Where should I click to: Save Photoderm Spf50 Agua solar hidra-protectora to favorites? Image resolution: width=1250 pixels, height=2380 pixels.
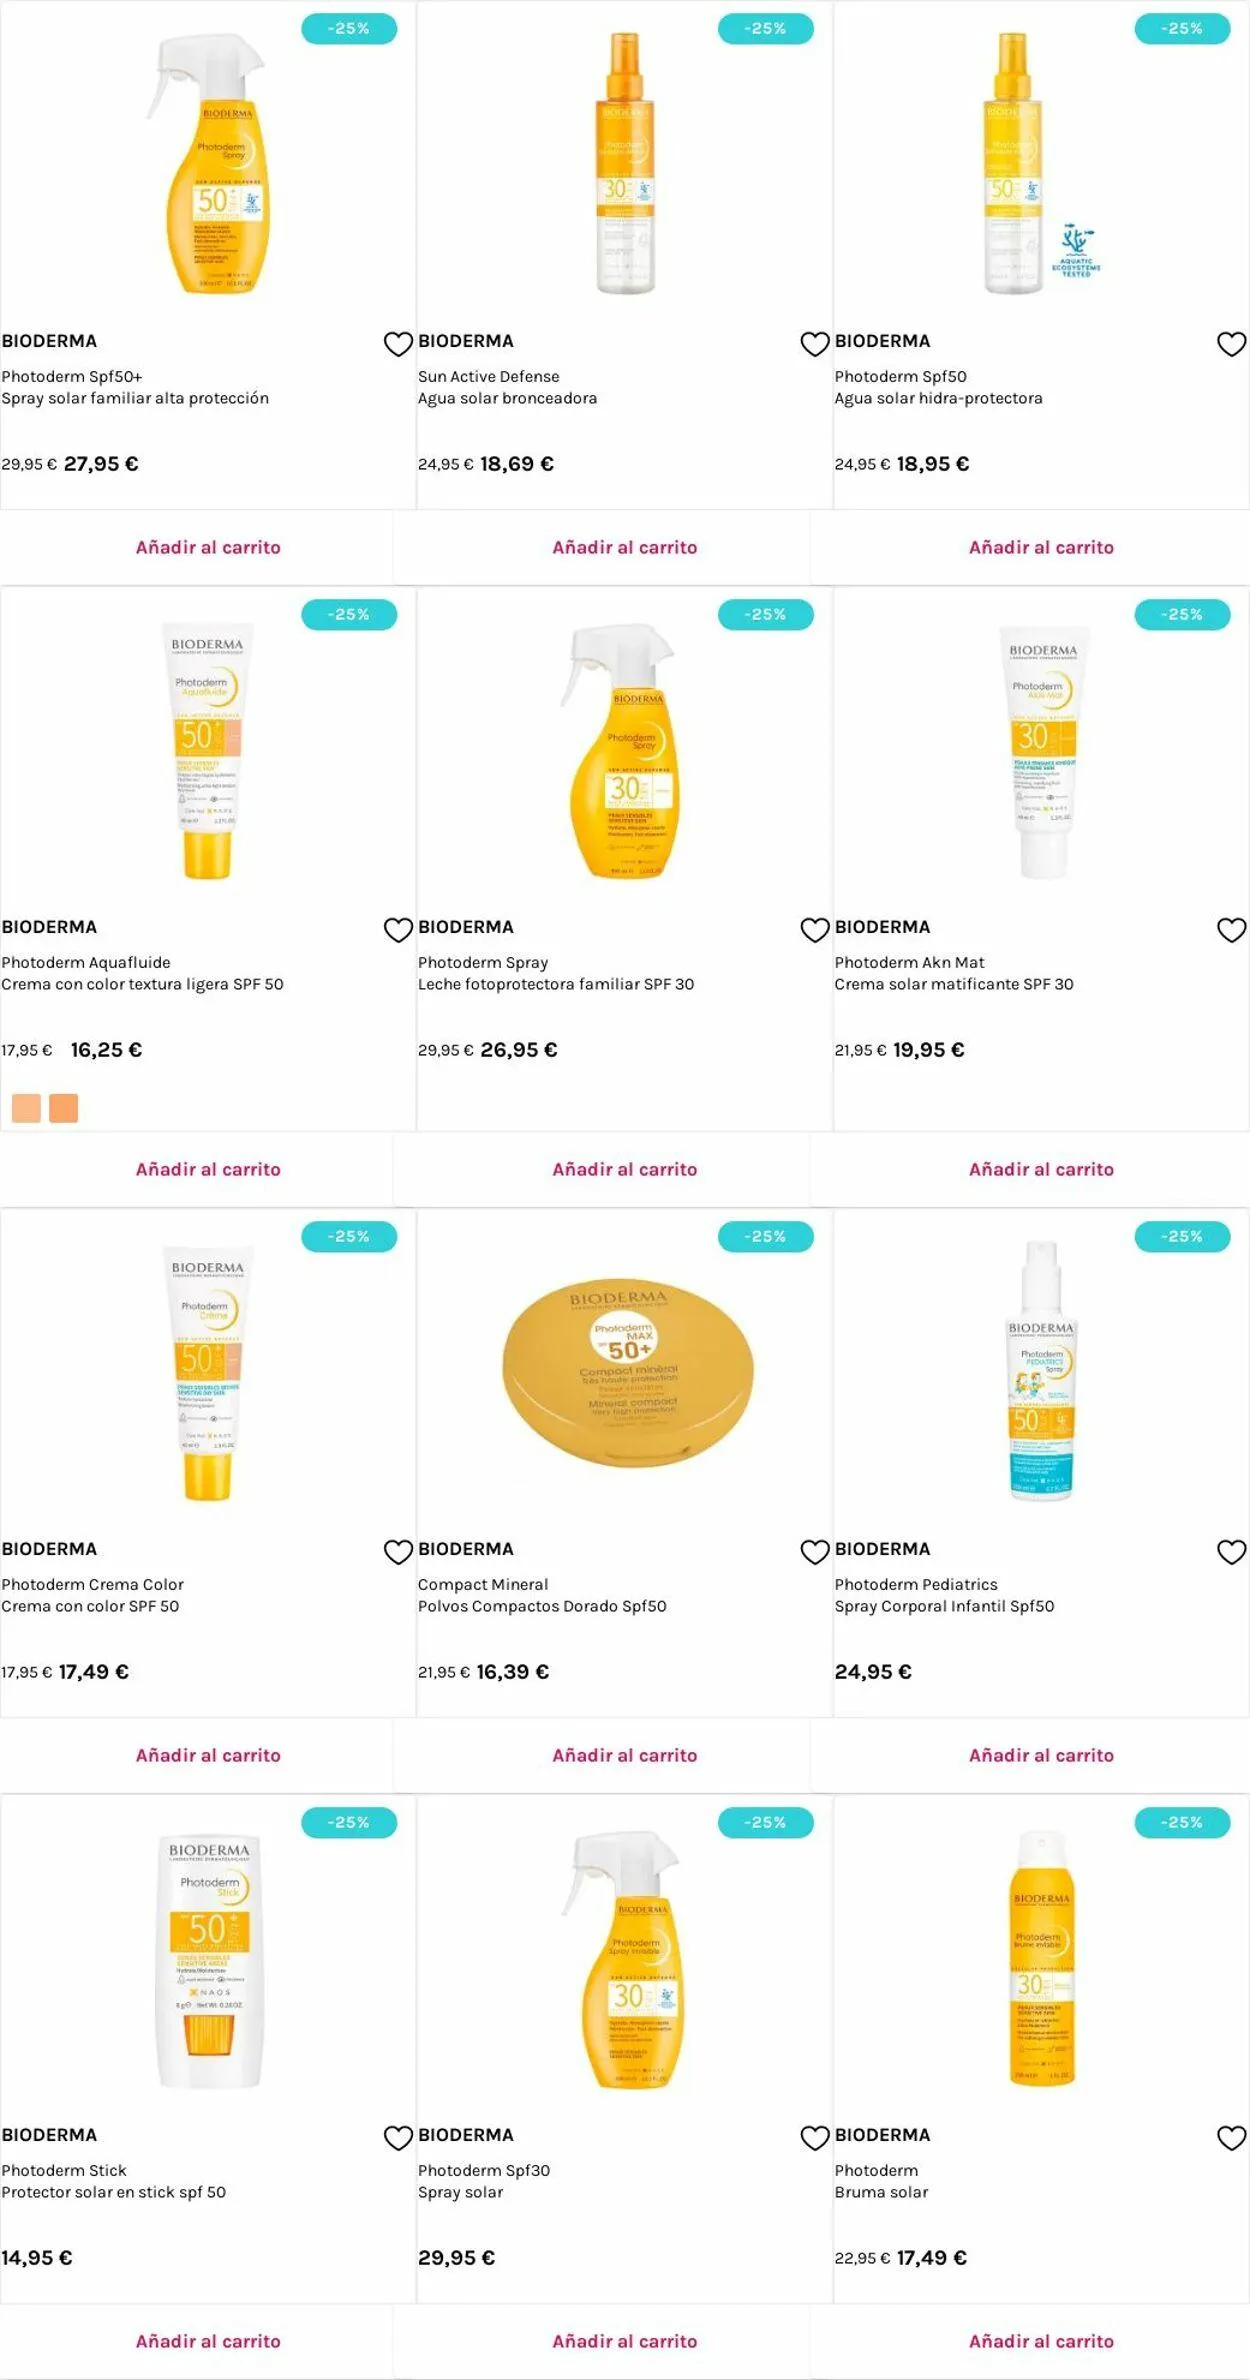tap(1231, 344)
